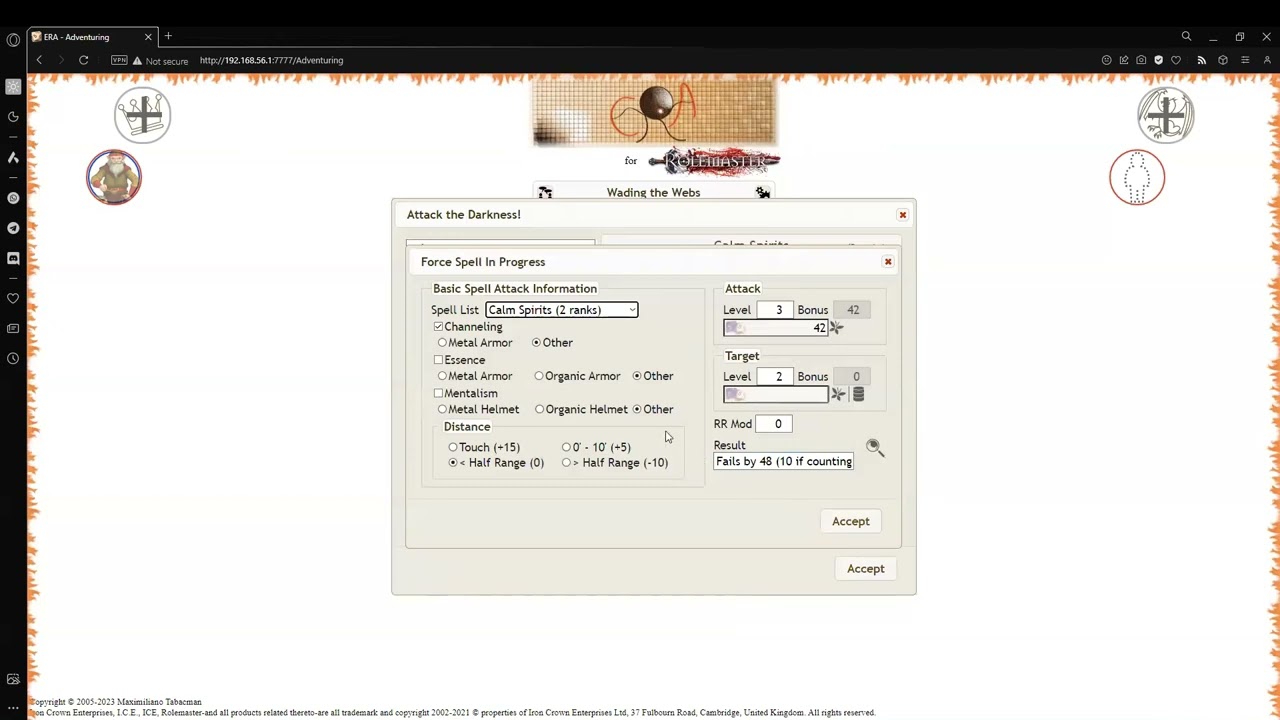The height and width of the screenshot is (720, 1280).
Task: Open the easy setup sliders icon
Action: (1245, 61)
